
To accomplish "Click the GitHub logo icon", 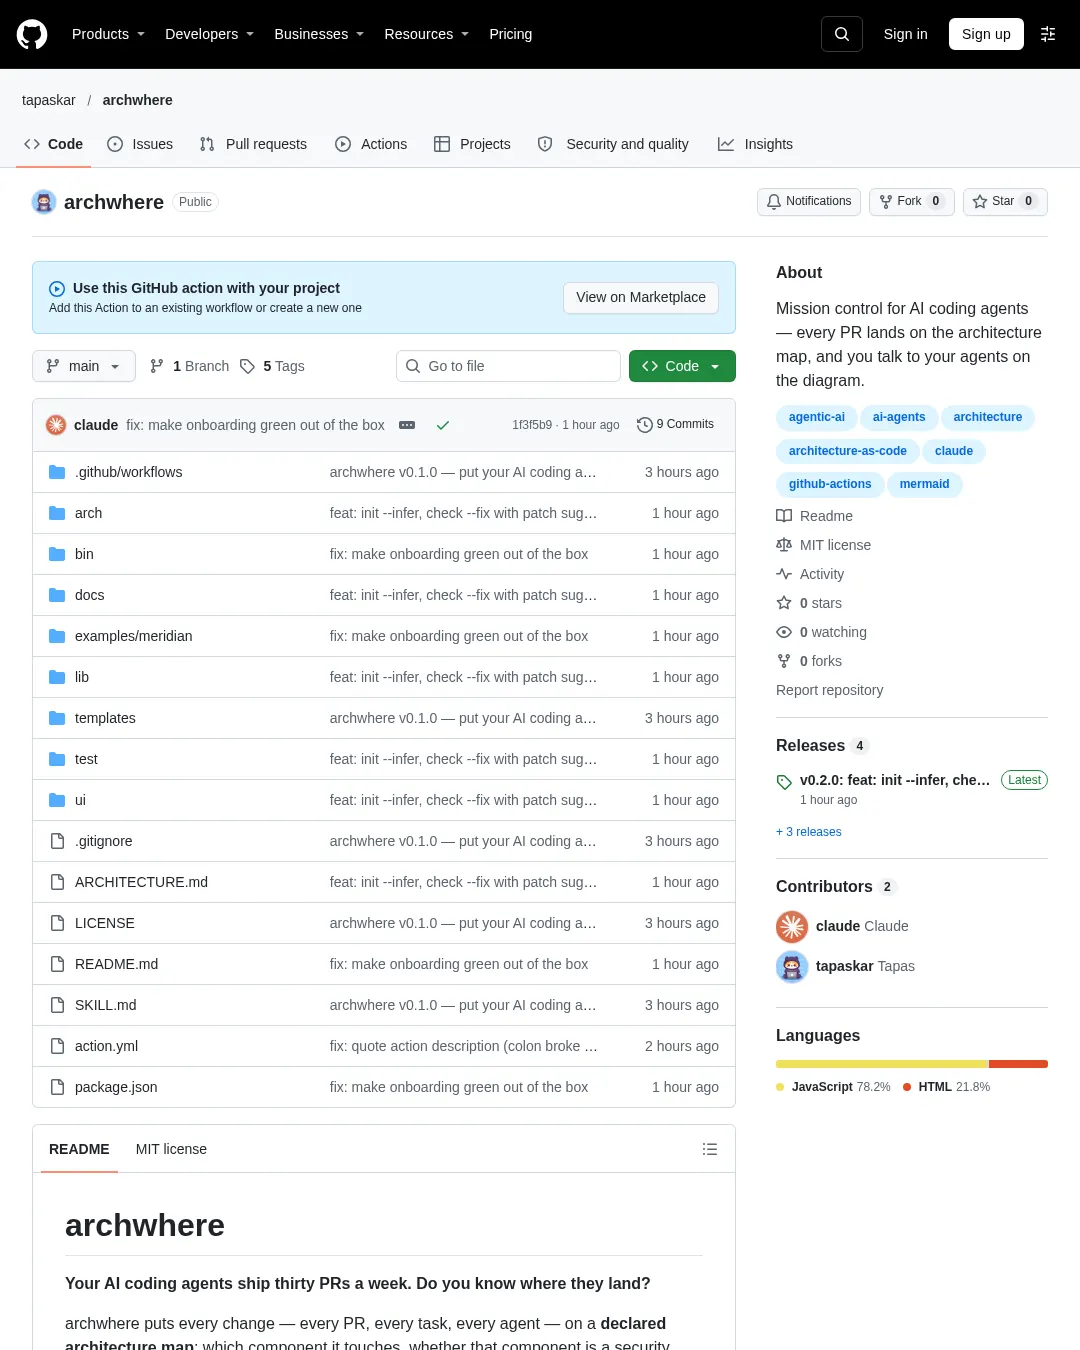I will click(32, 34).
